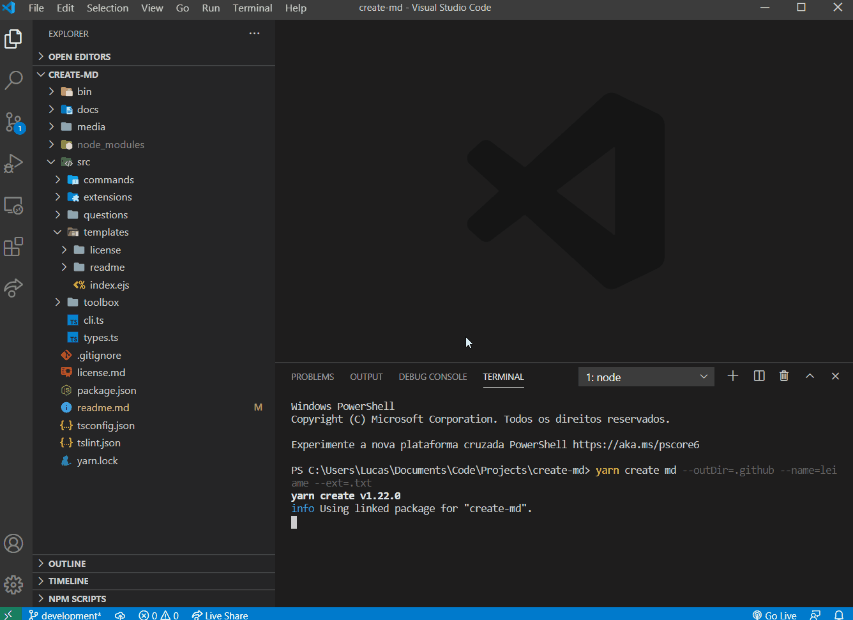
Task: Open the Terminal menu
Action: coord(252,8)
